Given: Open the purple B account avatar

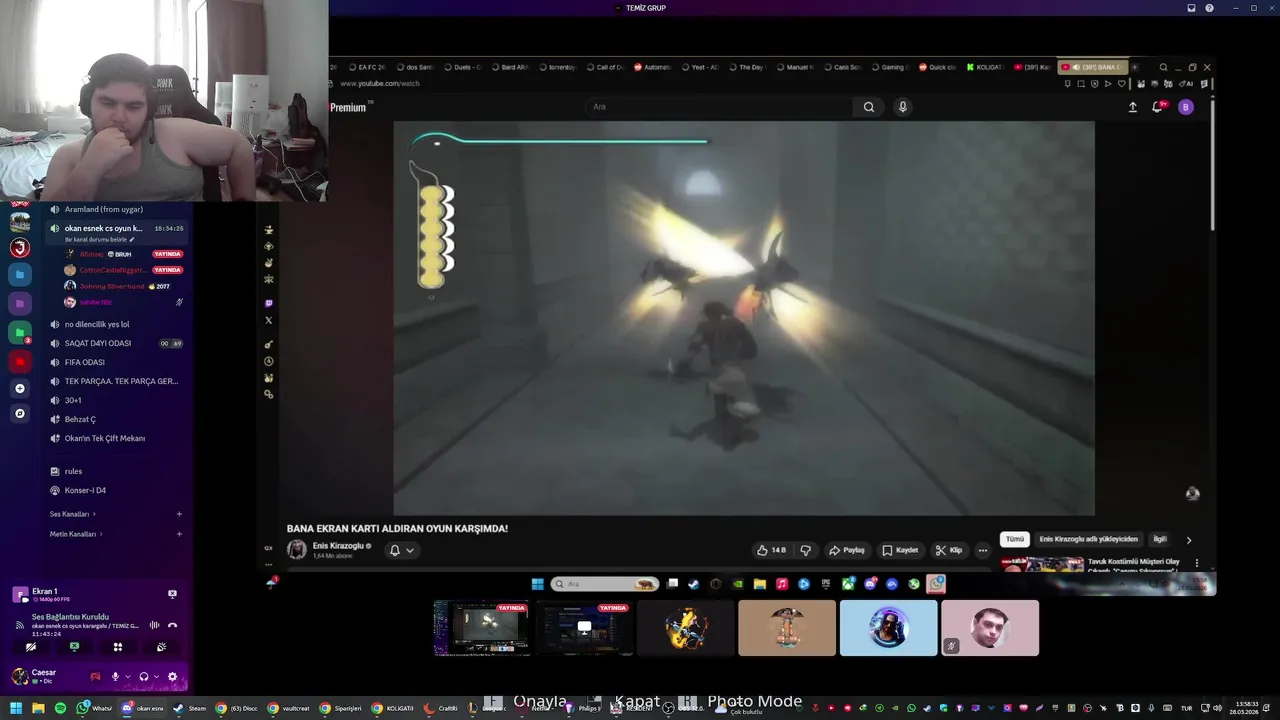Looking at the screenshot, I should (1186, 107).
